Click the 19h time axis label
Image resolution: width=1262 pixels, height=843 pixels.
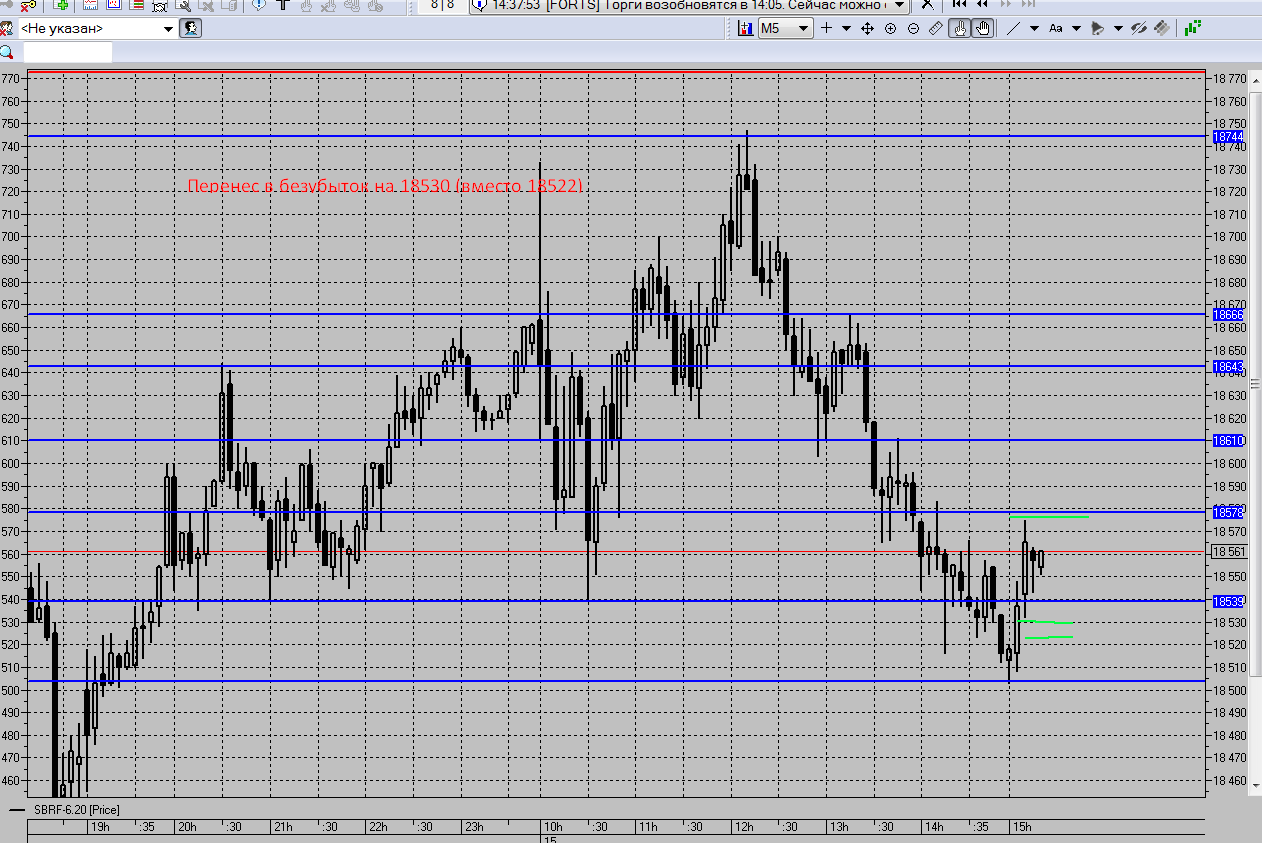(100, 827)
